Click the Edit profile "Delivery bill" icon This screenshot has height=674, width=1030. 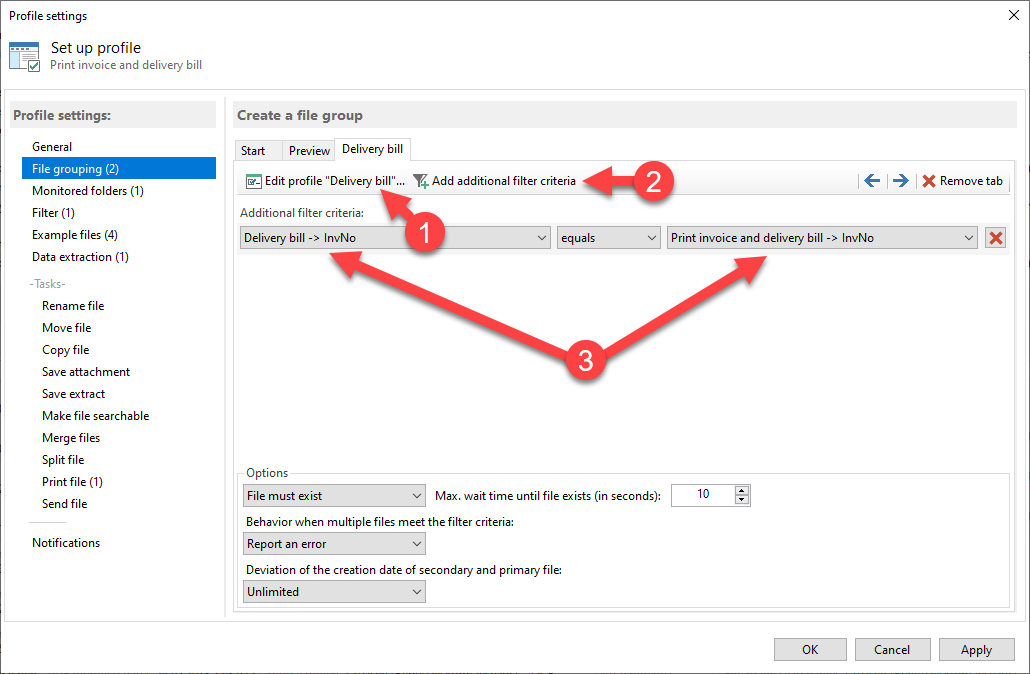254,181
